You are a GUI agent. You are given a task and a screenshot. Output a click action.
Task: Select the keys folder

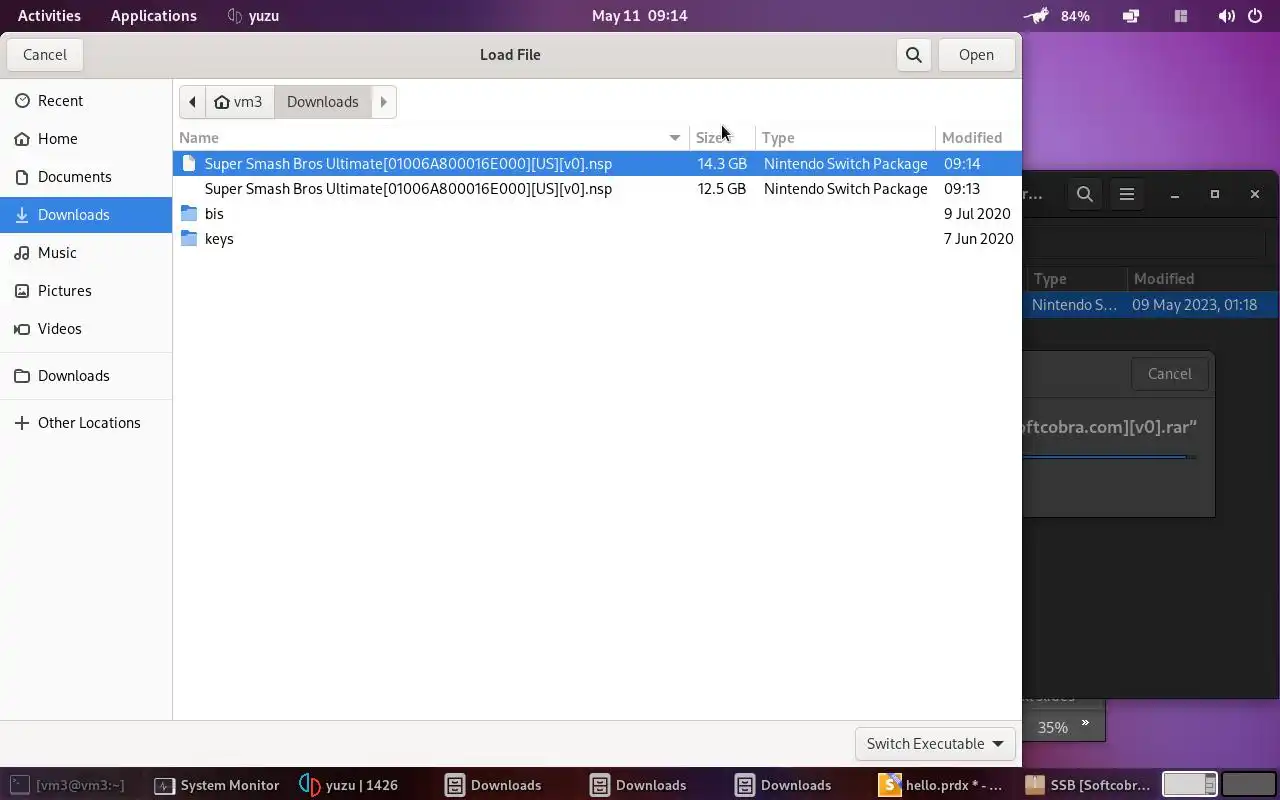pos(597,239)
